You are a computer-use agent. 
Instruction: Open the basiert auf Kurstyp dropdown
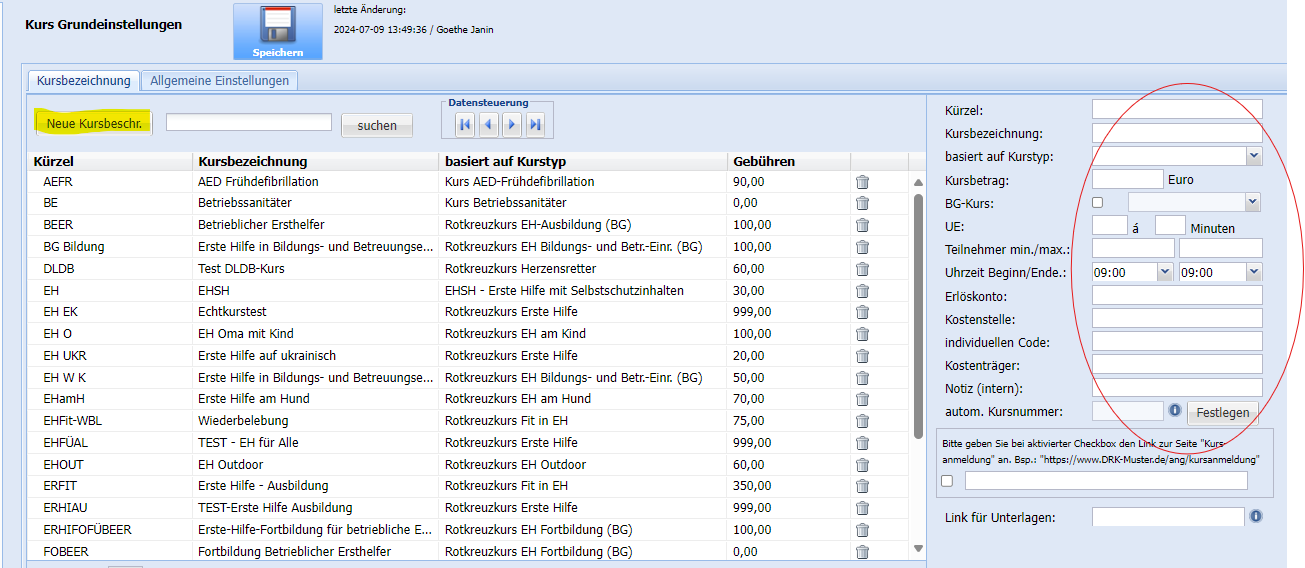pyautogui.click(x=1253, y=156)
